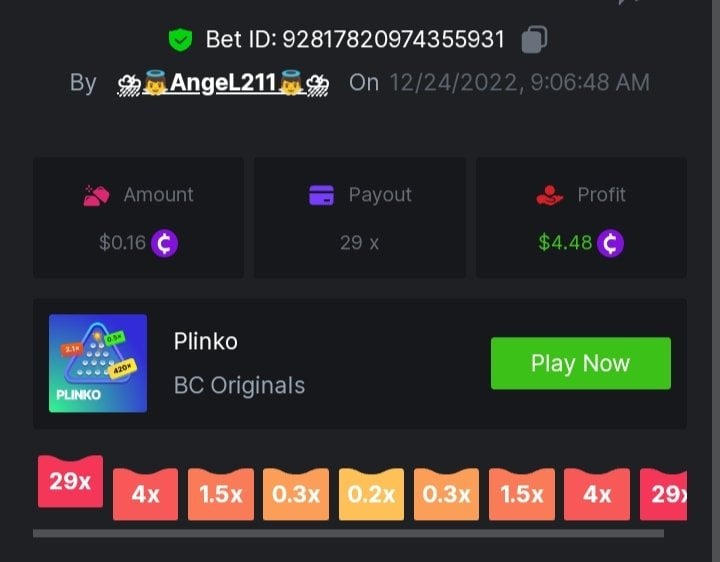Open the Plinko game thumbnail
The image size is (720, 562).
98,363
